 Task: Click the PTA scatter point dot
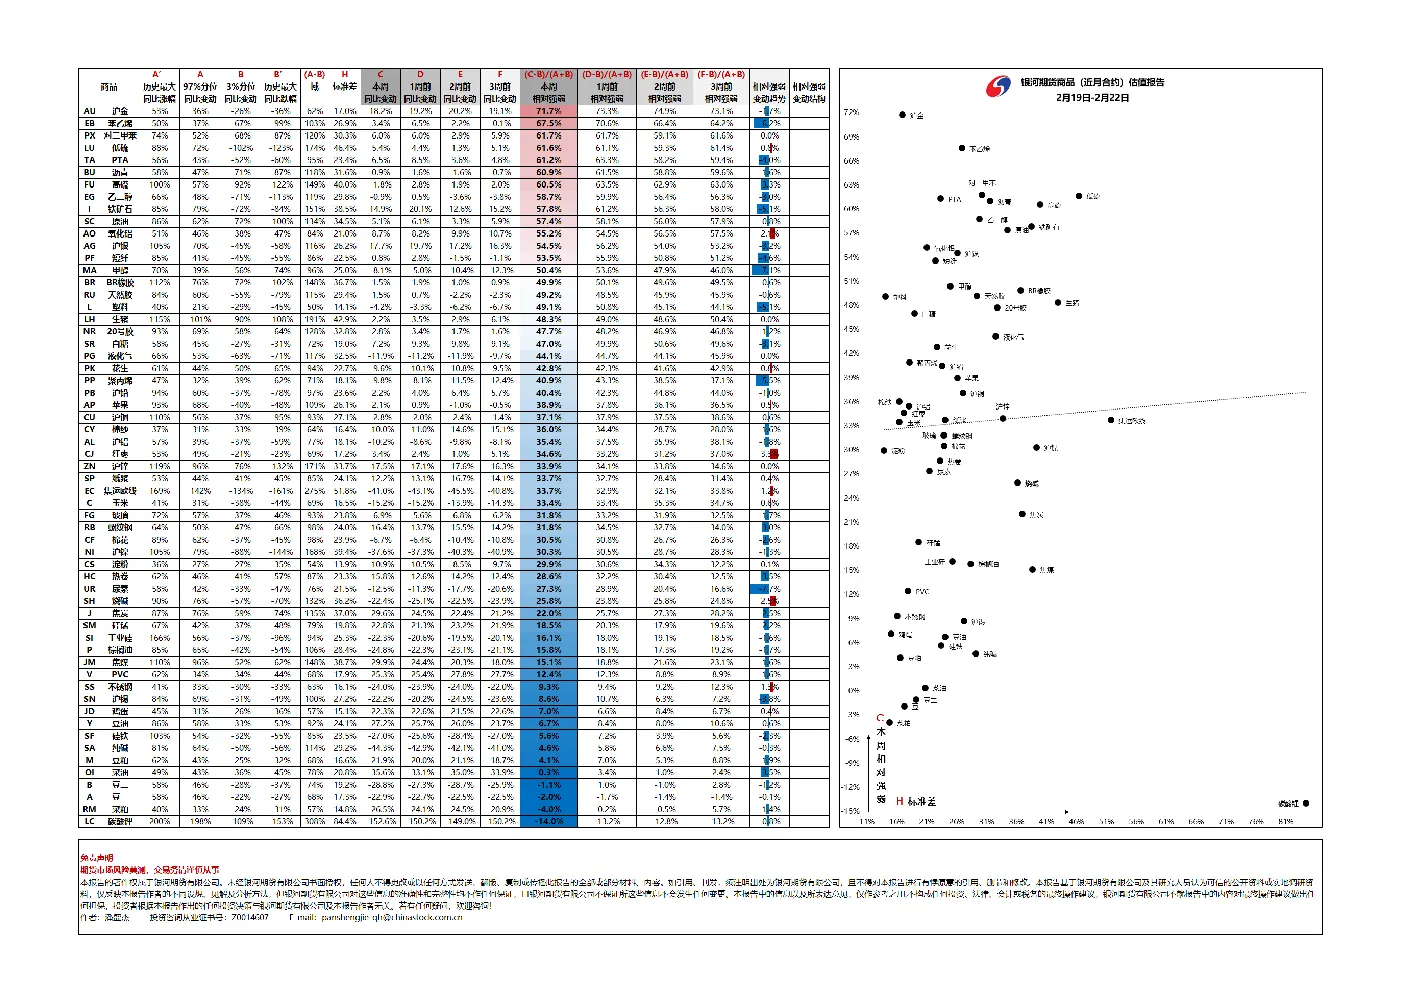941,198
